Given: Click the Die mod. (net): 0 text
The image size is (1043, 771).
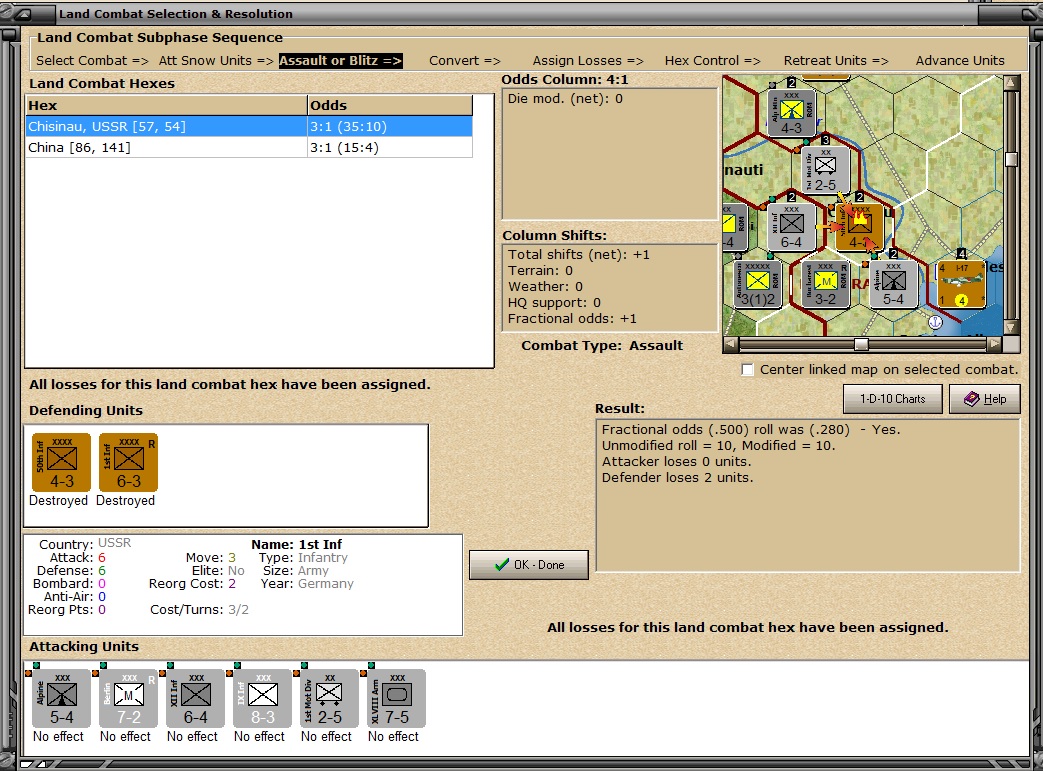Looking at the screenshot, I should (565, 98).
